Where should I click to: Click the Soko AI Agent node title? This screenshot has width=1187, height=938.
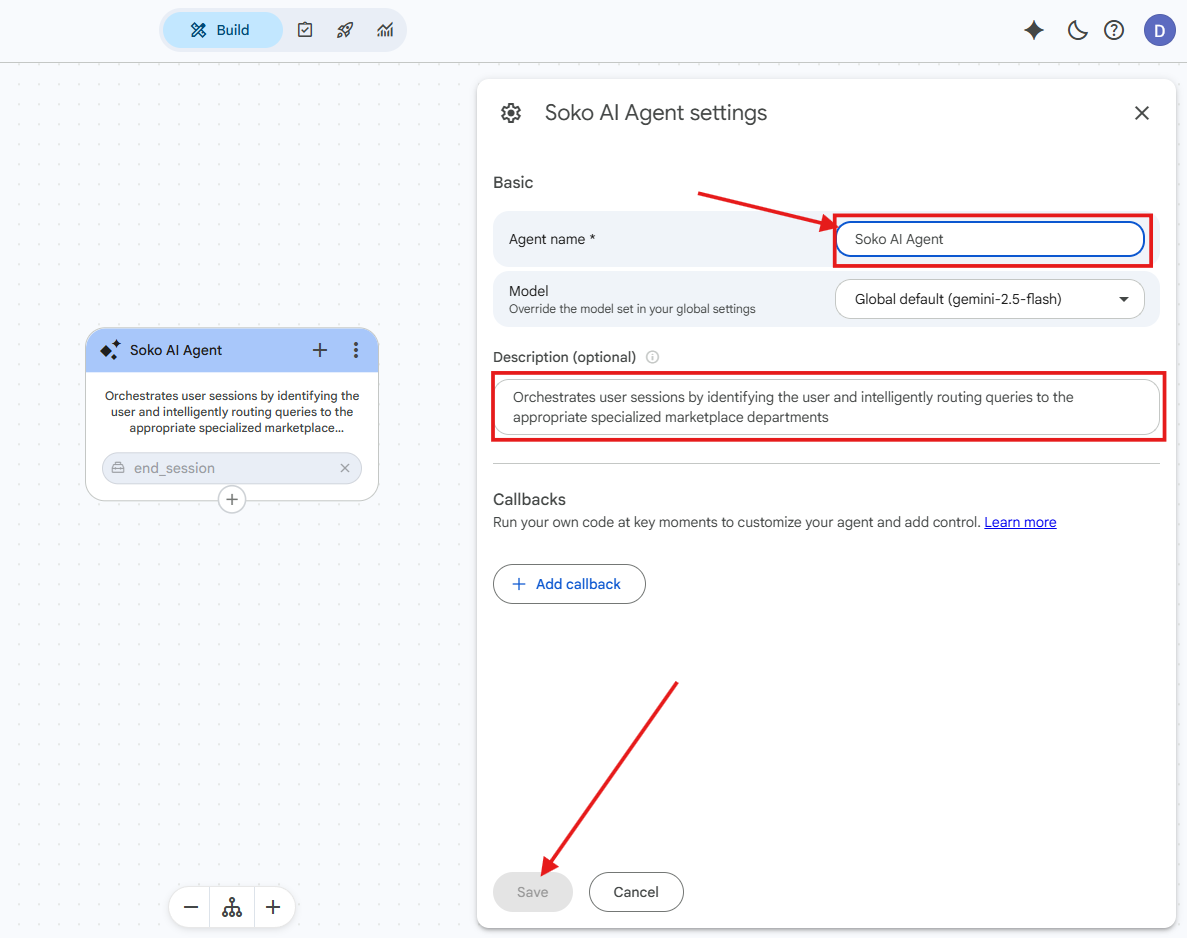pyautogui.click(x=176, y=350)
